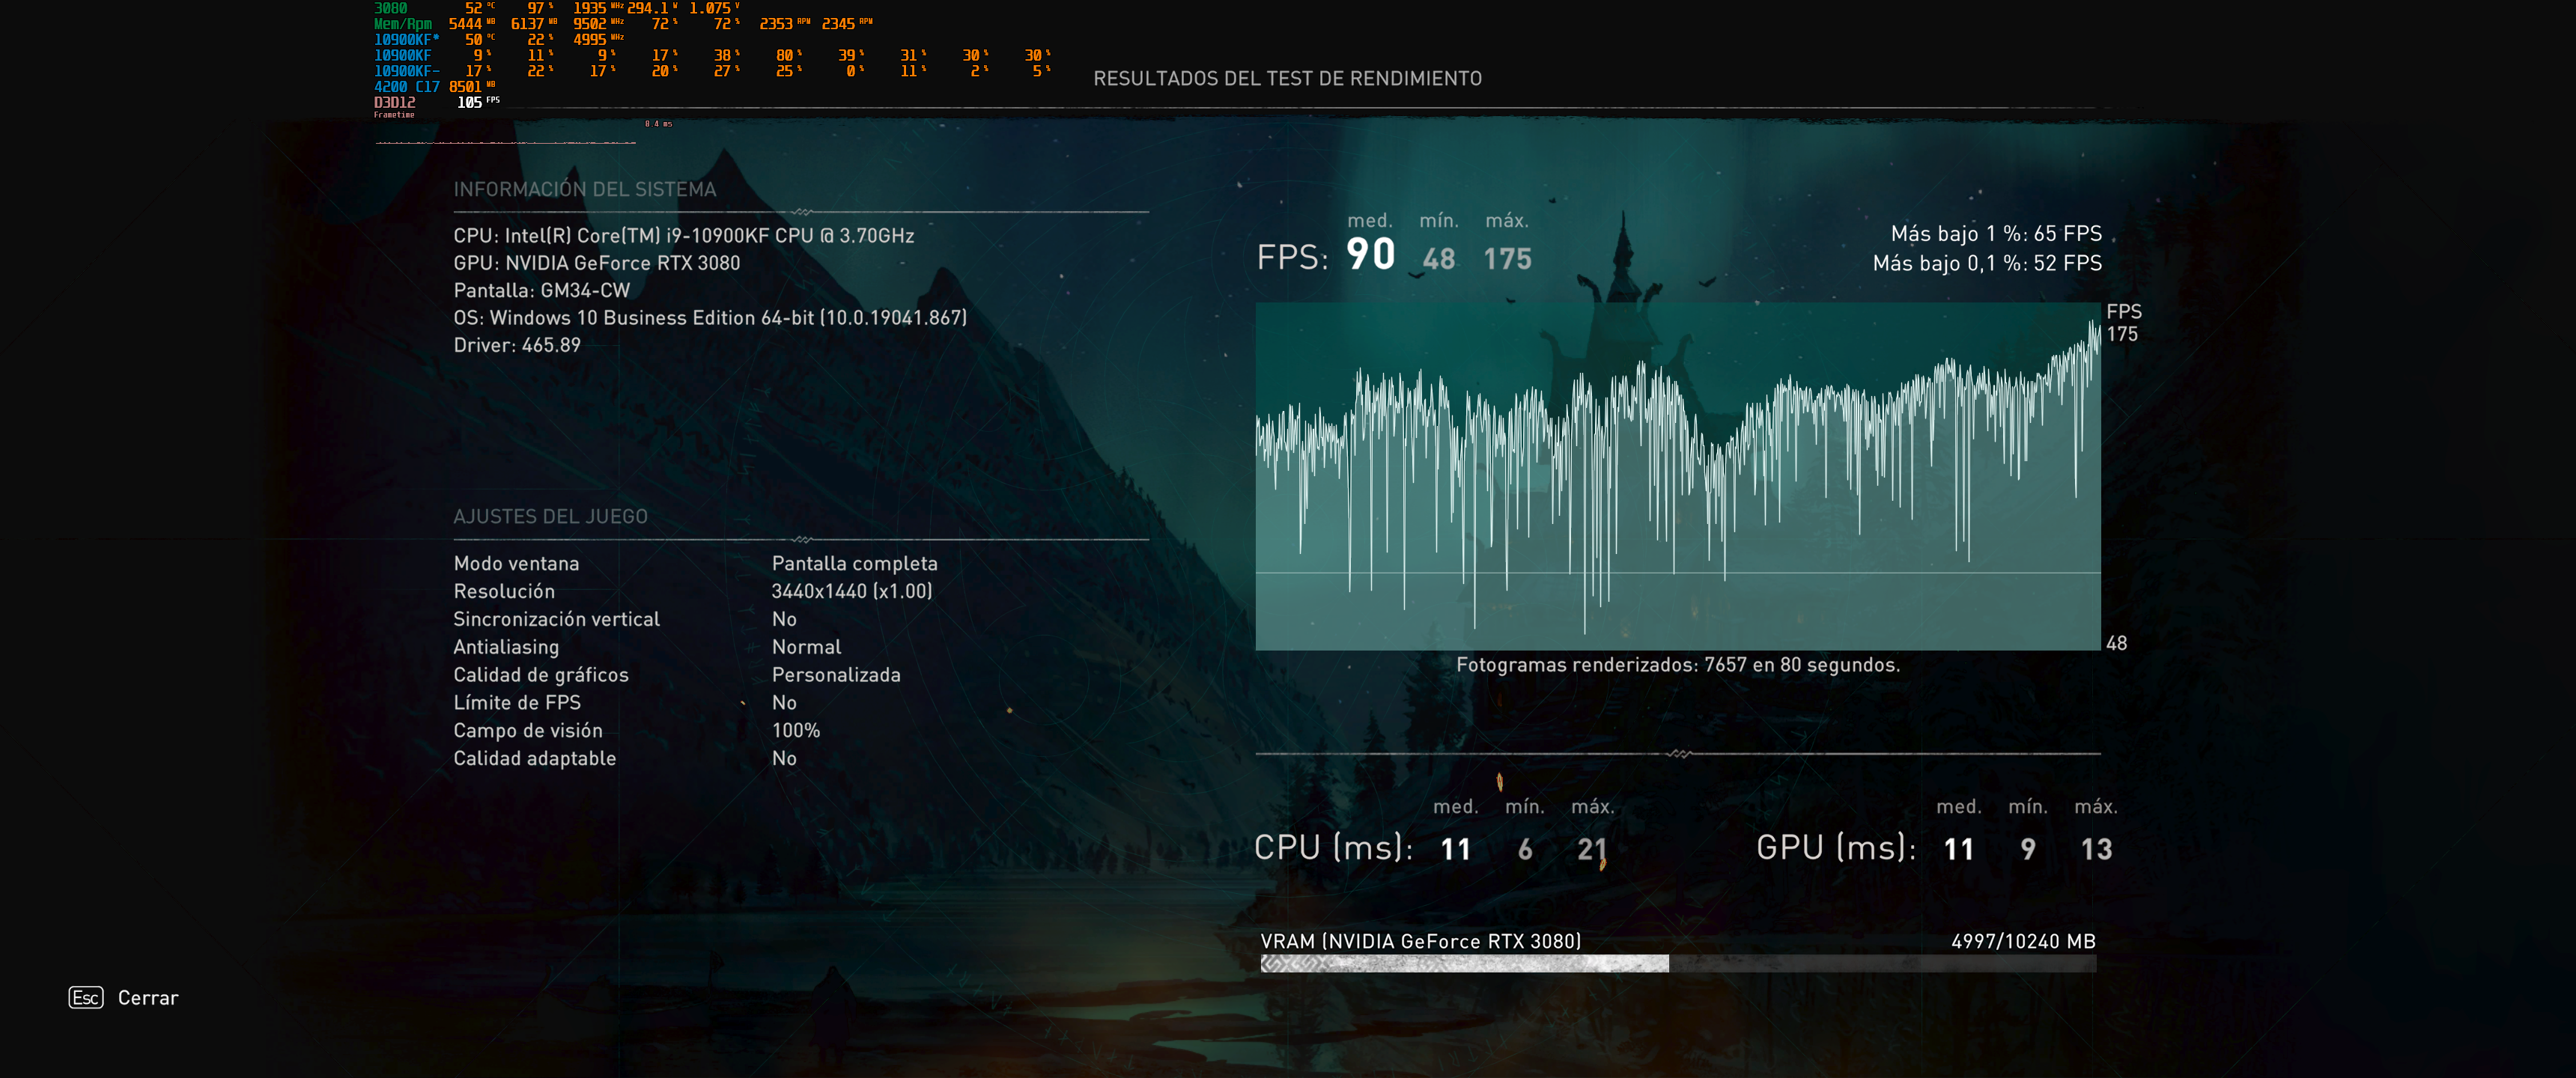Click the AJUSTES DEL JUEGO section header
This screenshot has width=2576, height=1078.
tap(550, 517)
